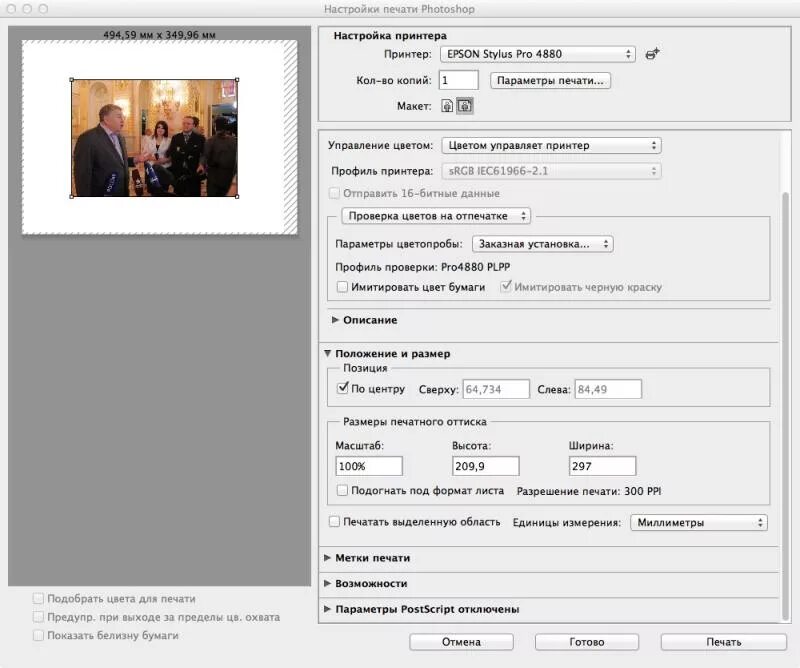Toggle Предупр. при выходе за пределы цв. охвата
The height and width of the screenshot is (668, 800).
click(x=38, y=617)
